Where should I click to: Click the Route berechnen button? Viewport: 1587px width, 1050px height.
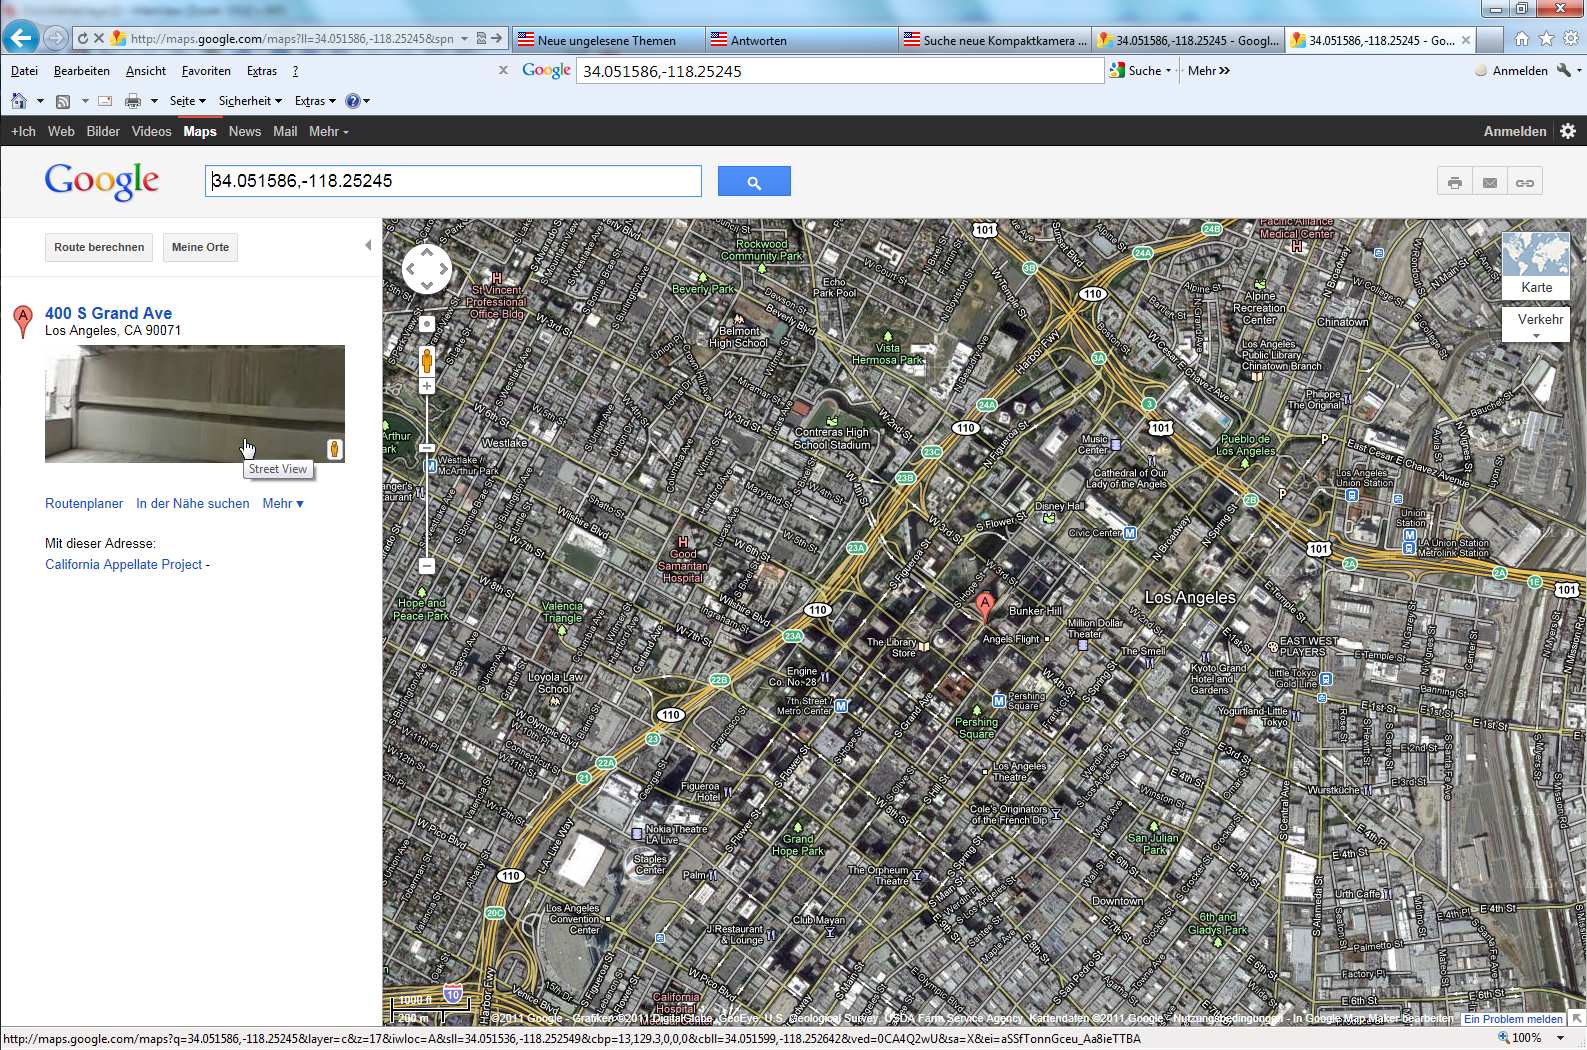pyautogui.click(x=99, y=247)
